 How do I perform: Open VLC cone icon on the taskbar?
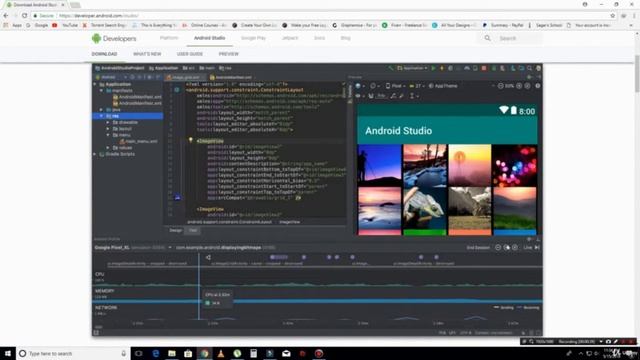pos(221,353)
